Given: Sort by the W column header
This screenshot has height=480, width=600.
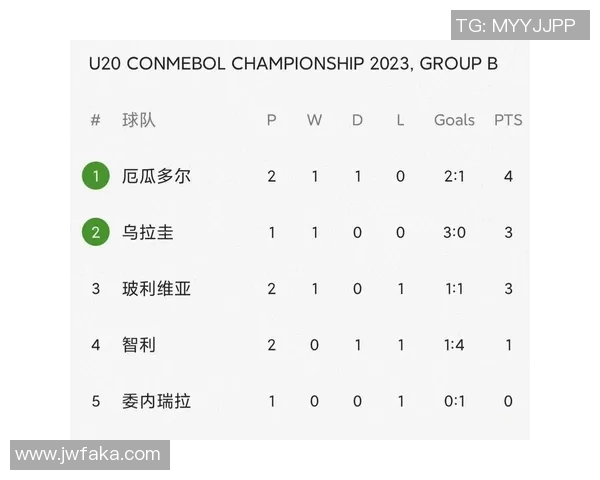Looking at the screenshot, I should [x=314, y=120].
